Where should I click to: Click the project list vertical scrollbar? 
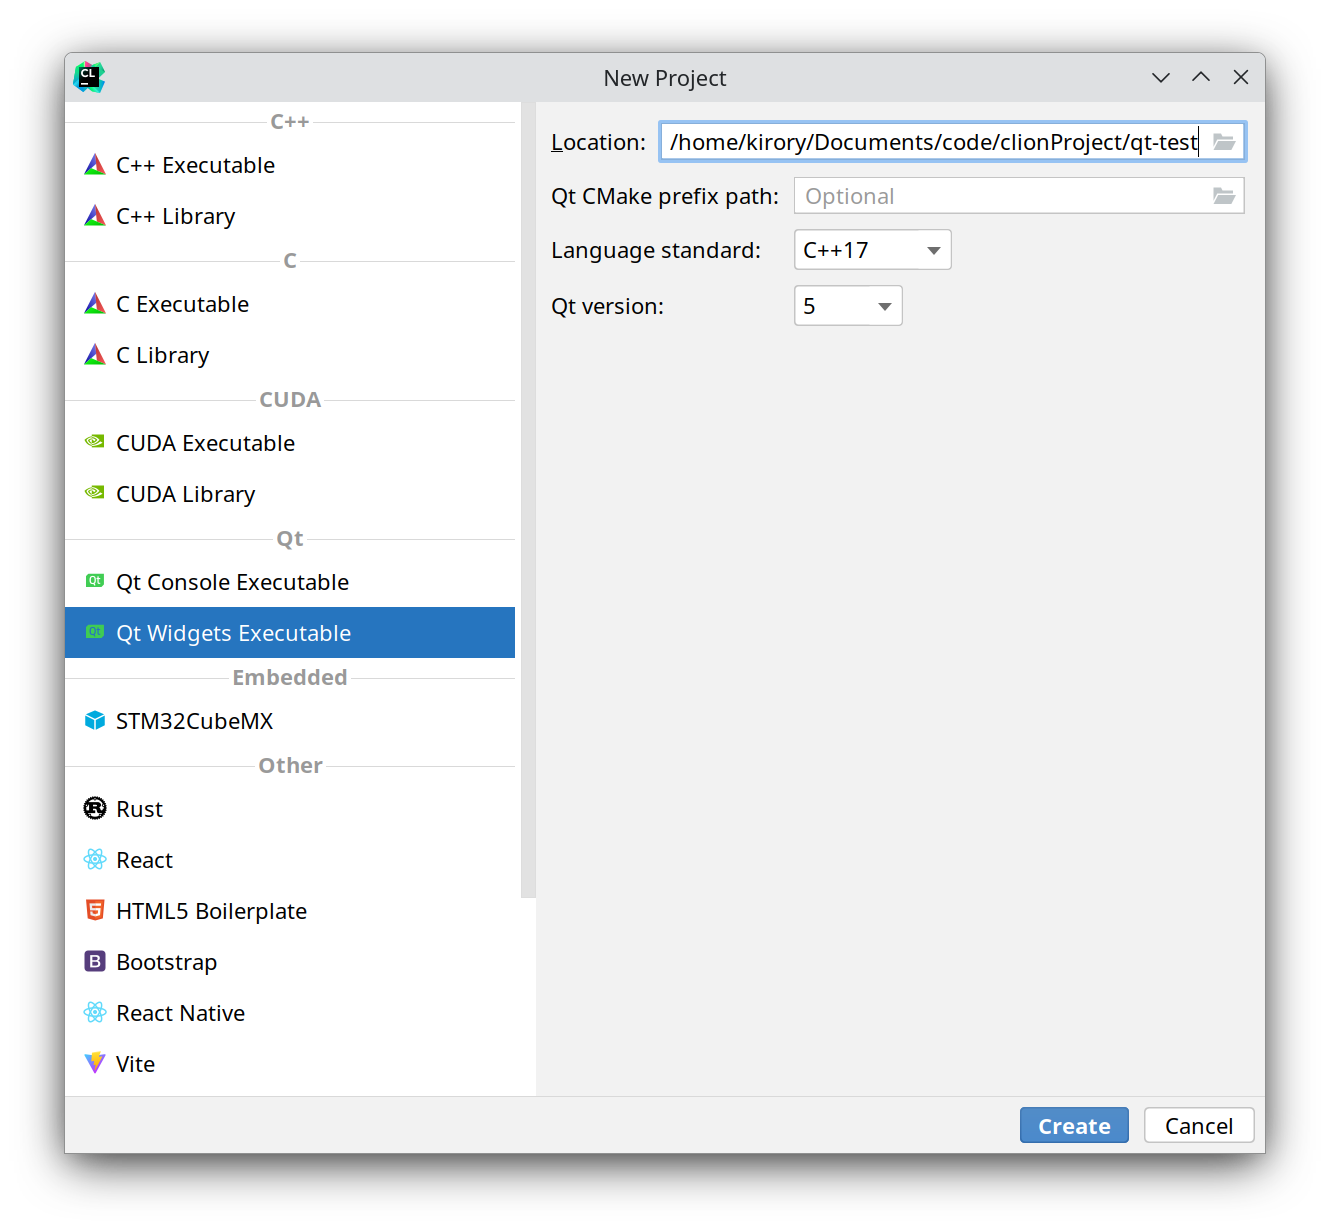(x=528, y=500)
